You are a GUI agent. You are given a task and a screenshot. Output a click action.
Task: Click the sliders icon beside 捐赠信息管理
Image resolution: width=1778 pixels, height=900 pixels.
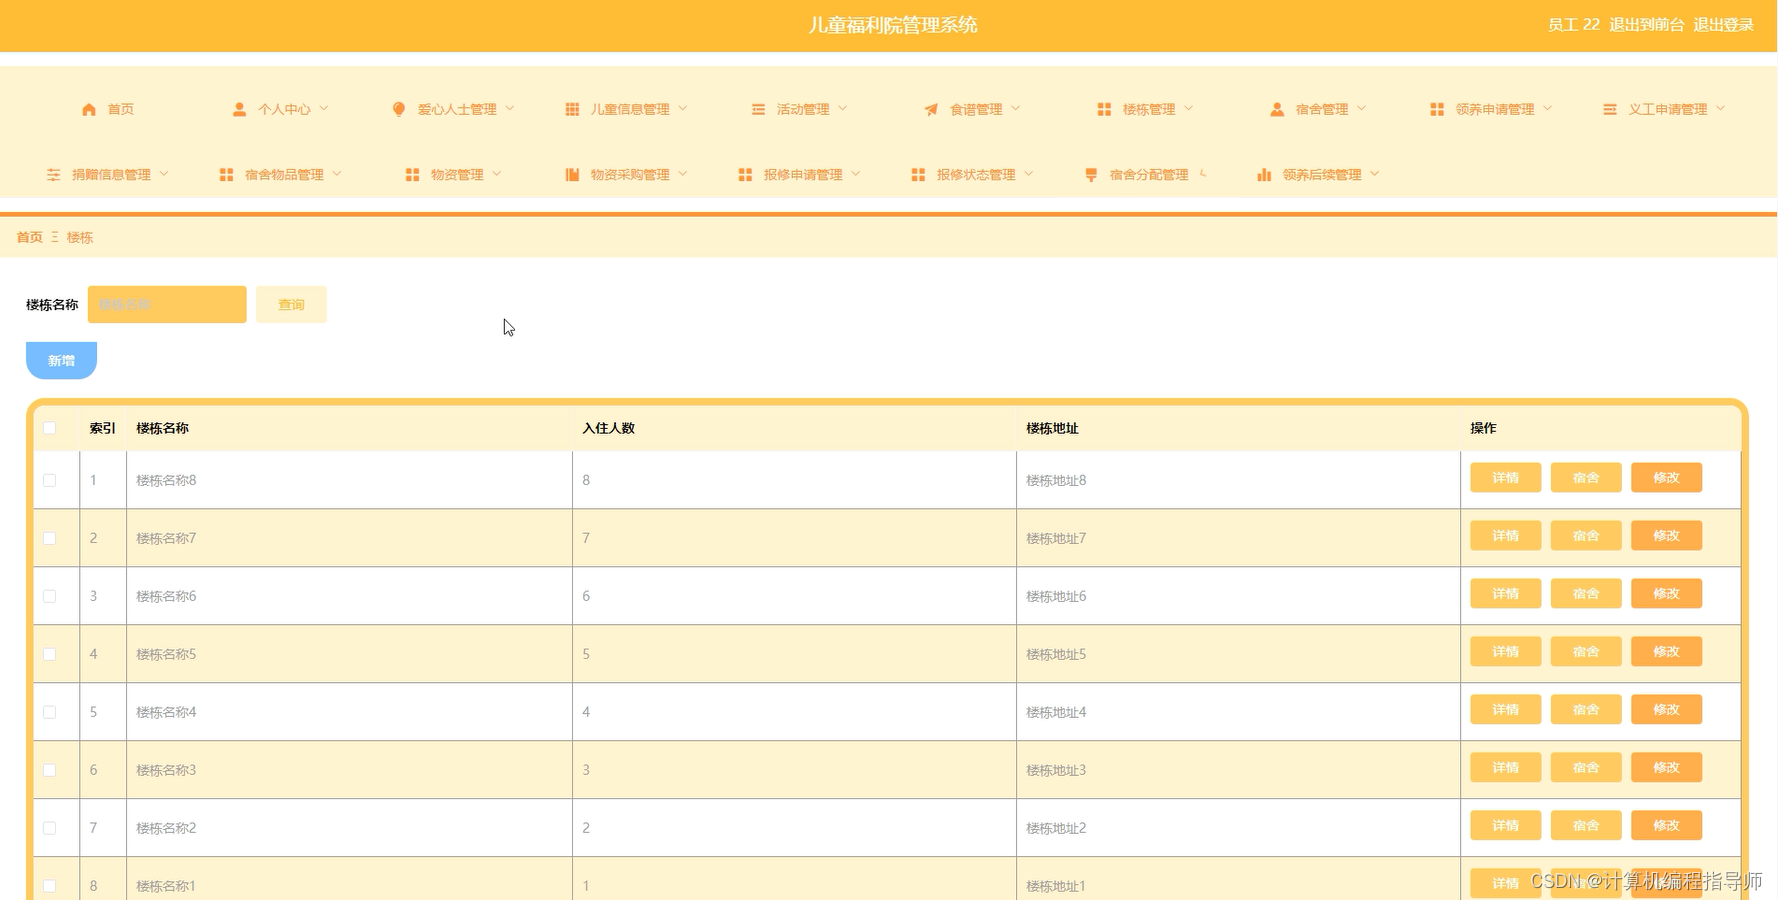[x=53, y=174]
